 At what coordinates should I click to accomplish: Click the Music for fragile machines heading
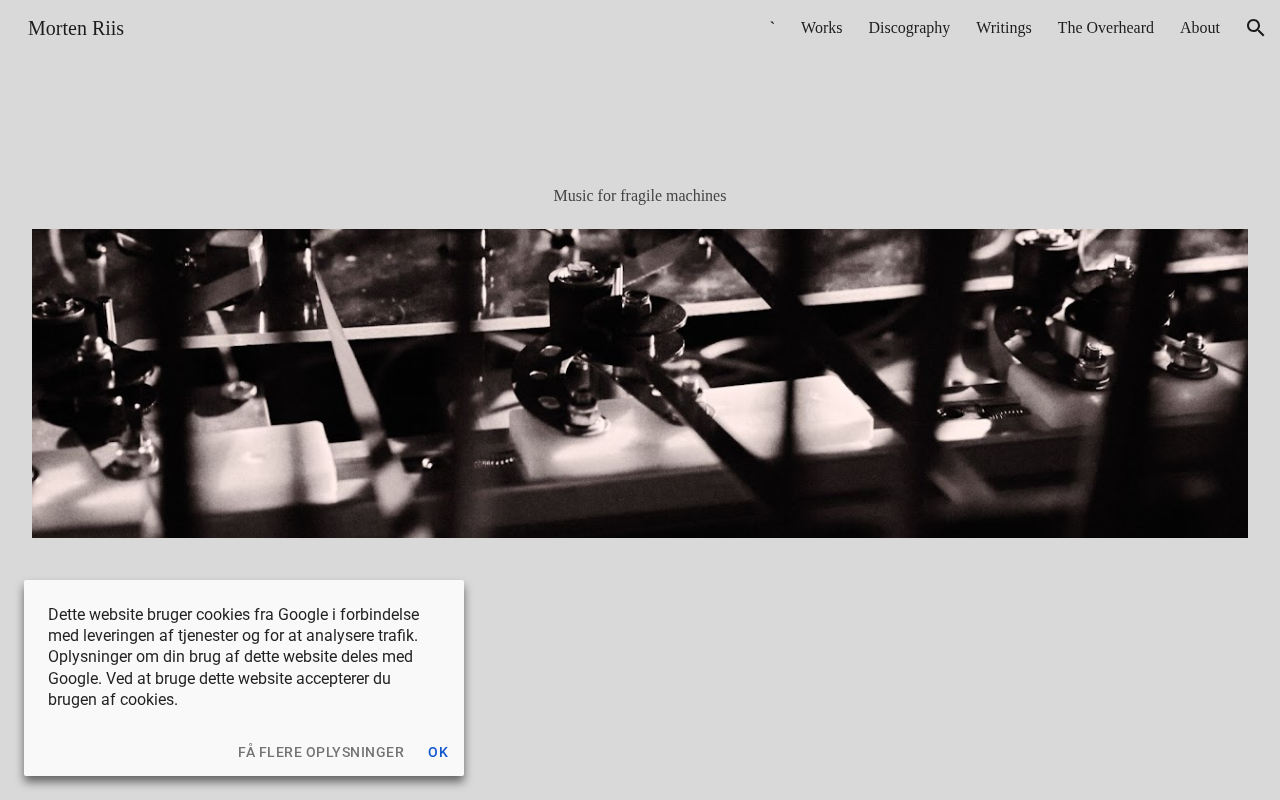640,196
